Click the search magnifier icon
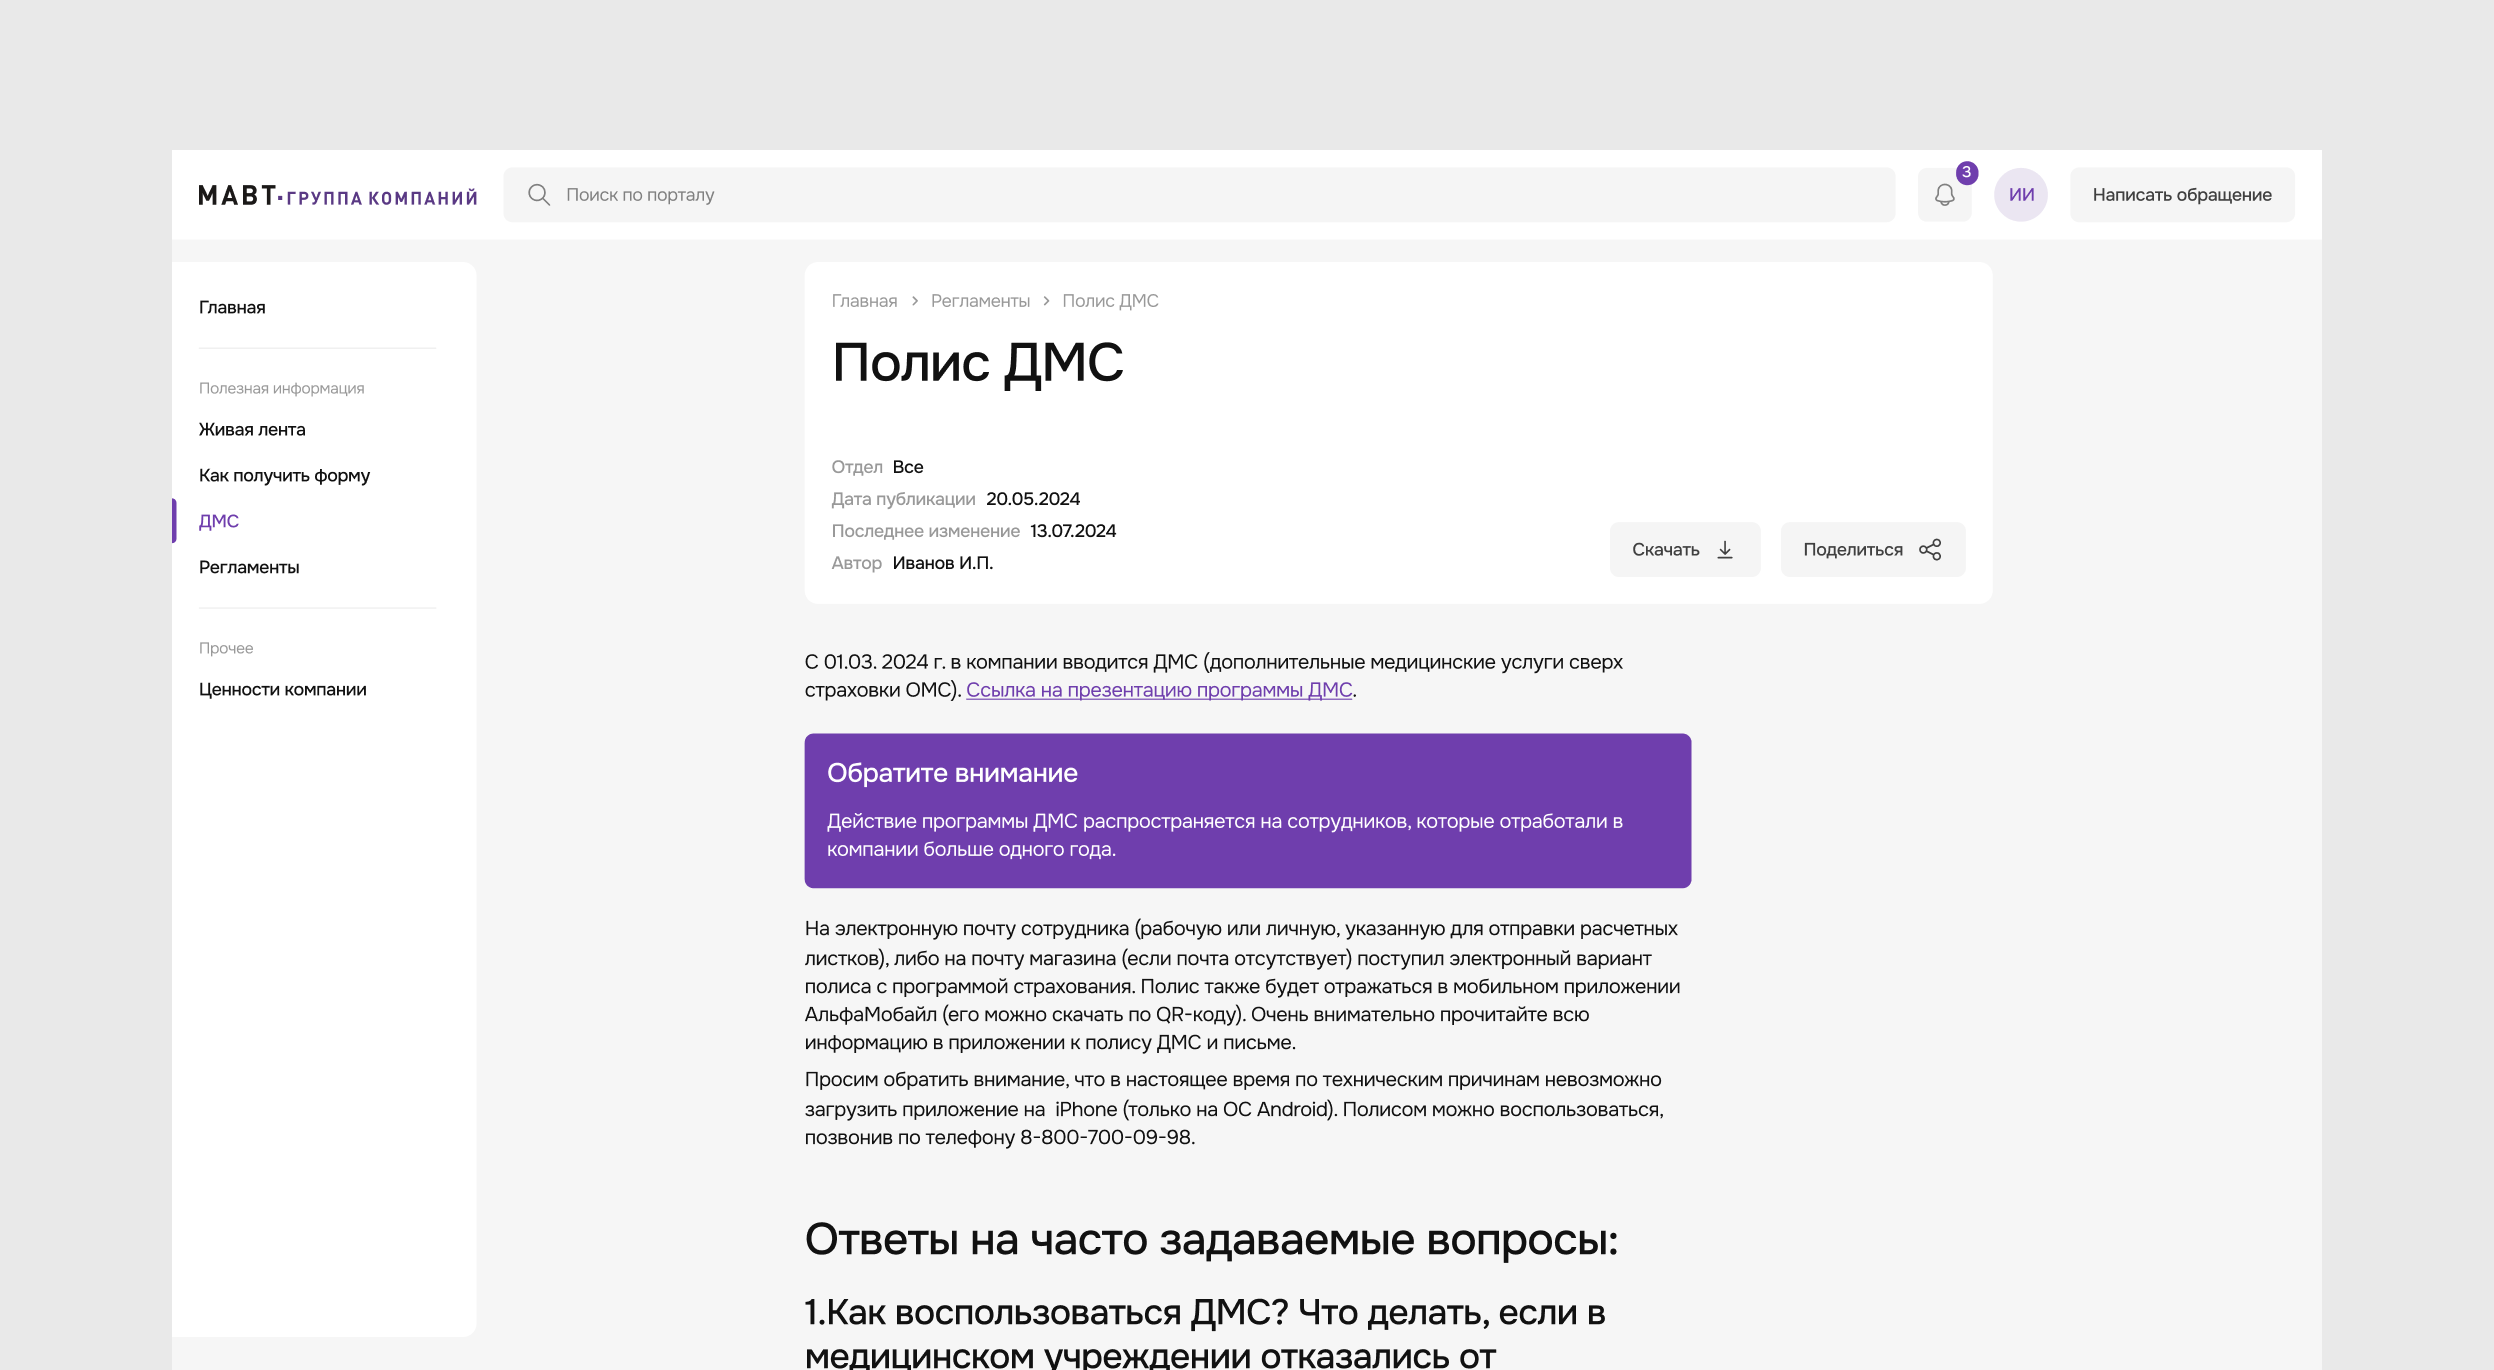 click(538, 194)
